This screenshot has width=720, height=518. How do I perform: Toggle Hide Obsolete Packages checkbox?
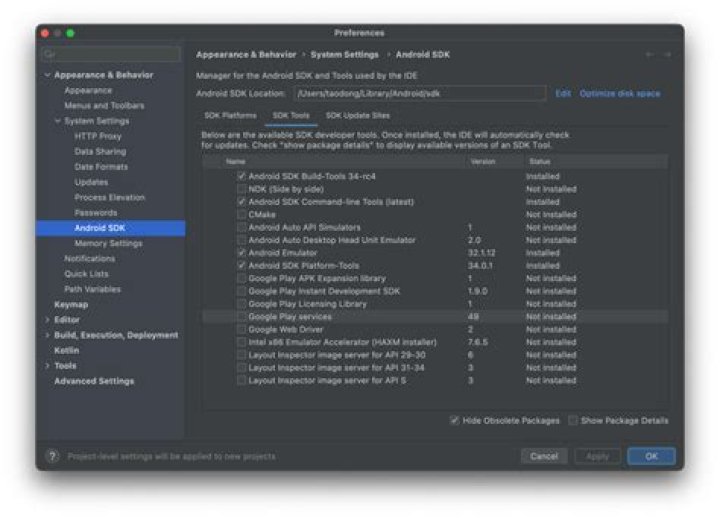[x=455, y=420]
